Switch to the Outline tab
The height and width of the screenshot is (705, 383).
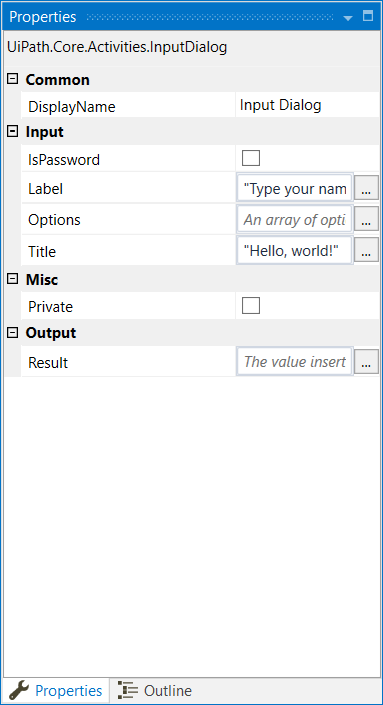pyautogui.click(x=155, y=691)
